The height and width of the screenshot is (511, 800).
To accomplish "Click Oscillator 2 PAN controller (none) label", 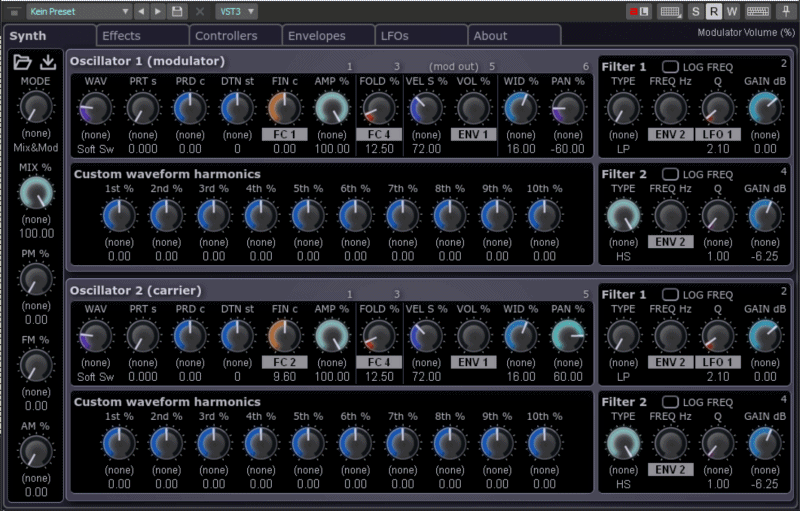I will pyautogui.click(x=568, y=363).
